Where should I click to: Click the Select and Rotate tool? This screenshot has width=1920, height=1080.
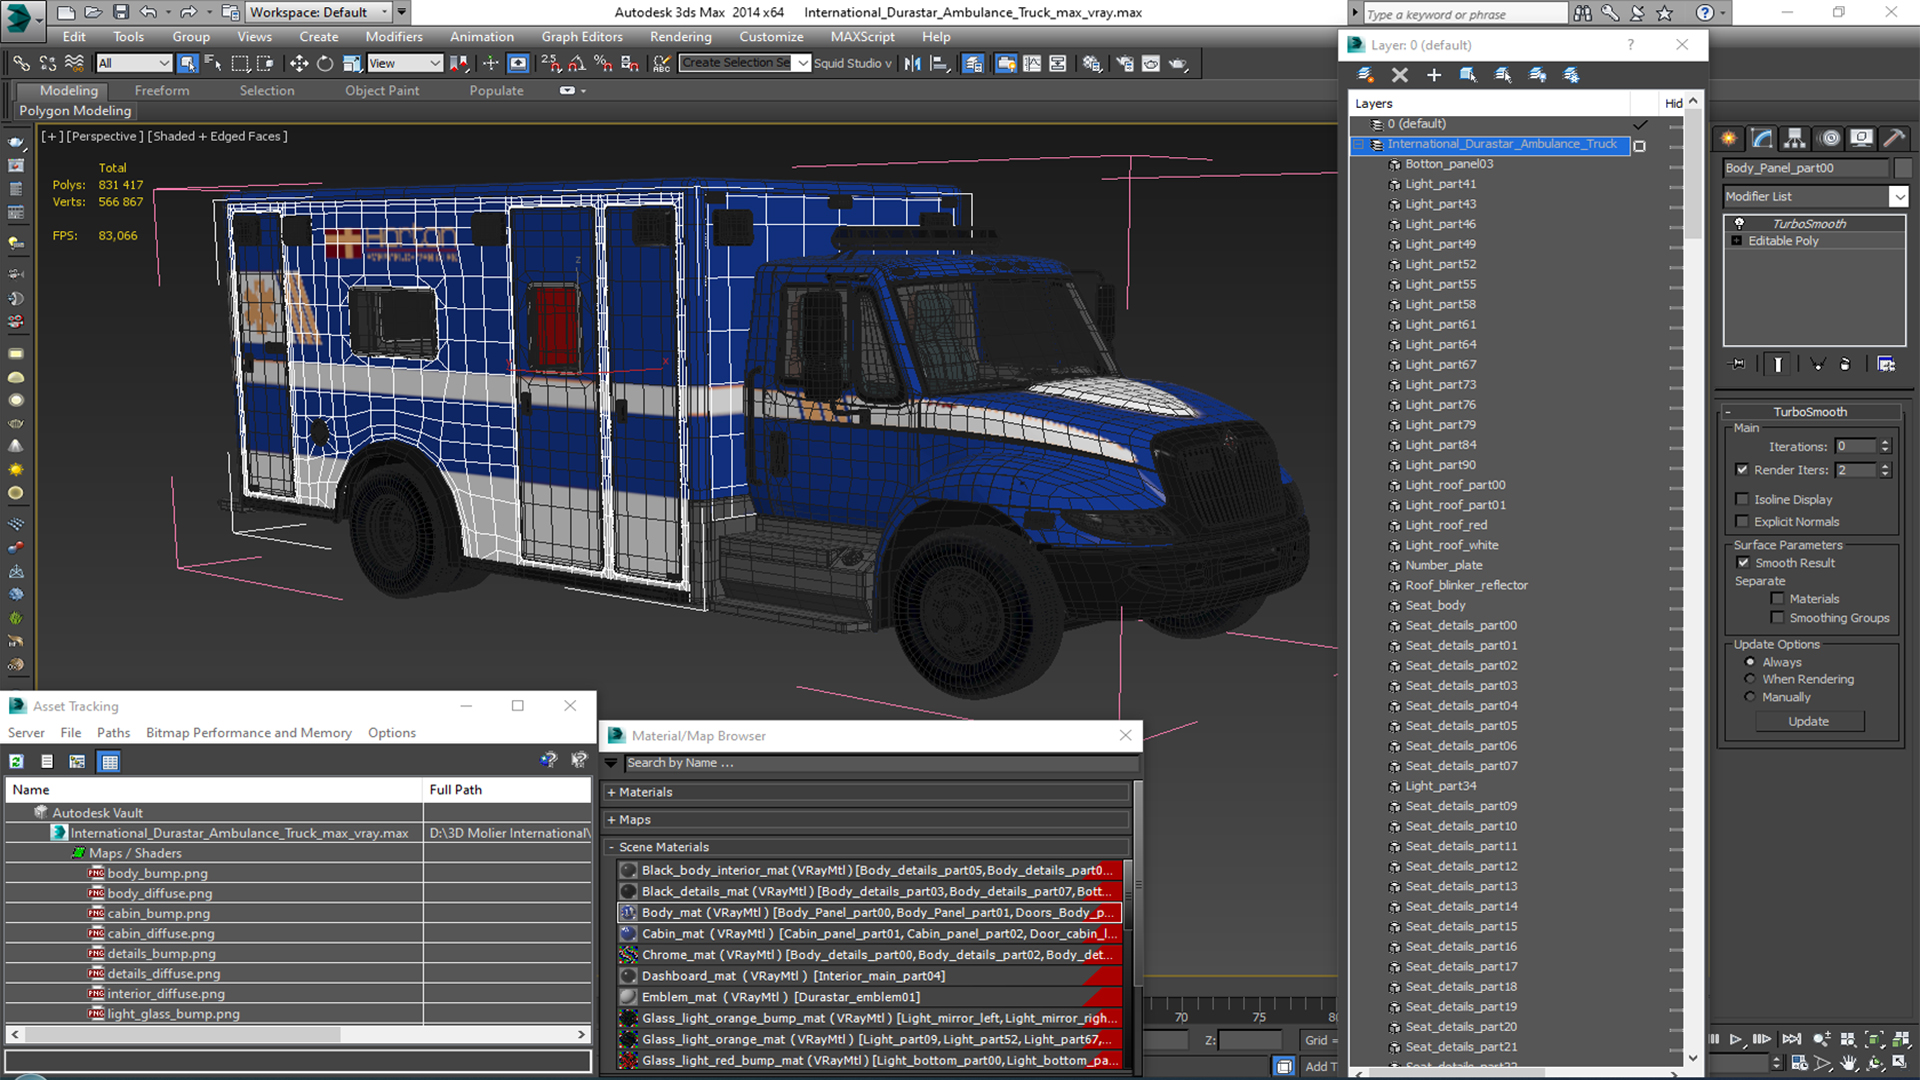pos(325,63)
